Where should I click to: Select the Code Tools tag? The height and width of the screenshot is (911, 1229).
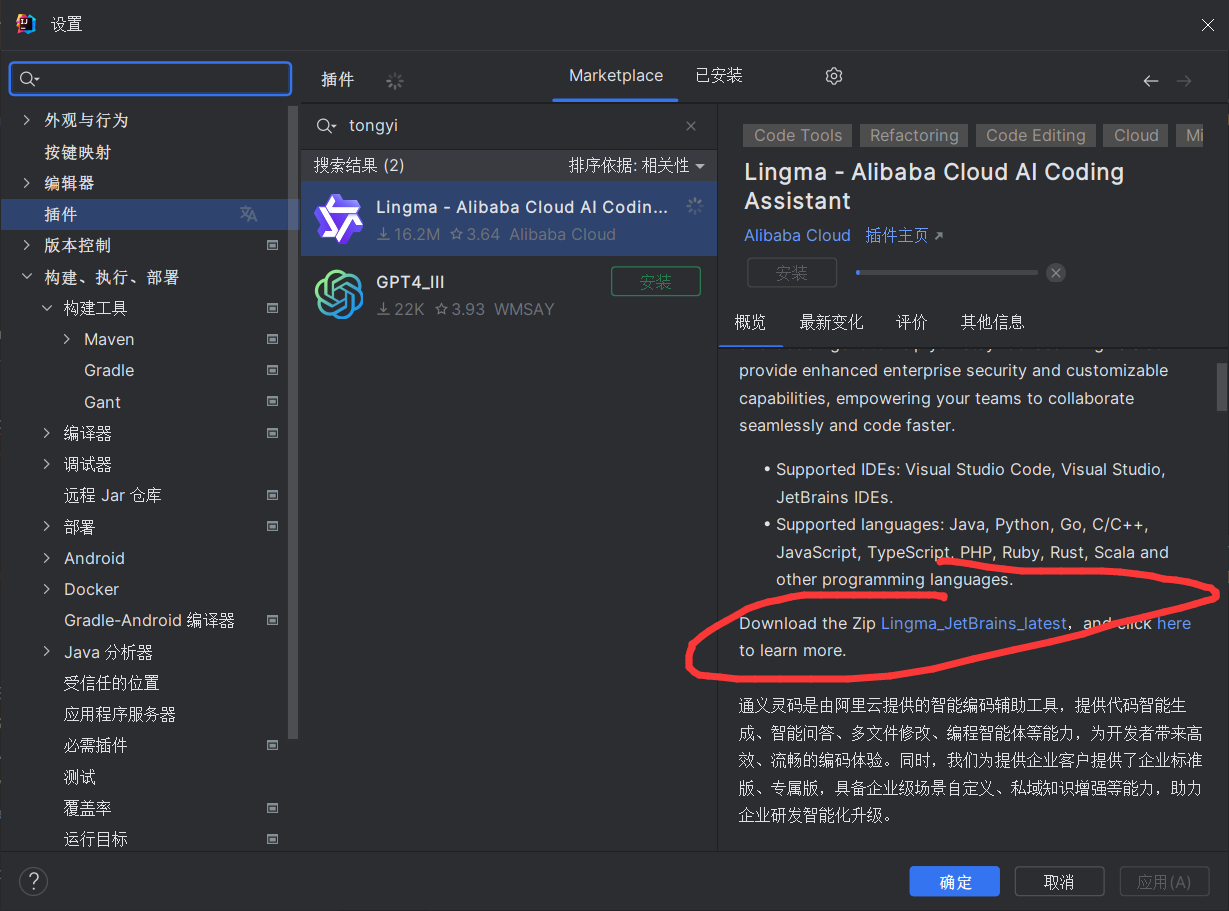pyautogui.click(x=798, y=135)
